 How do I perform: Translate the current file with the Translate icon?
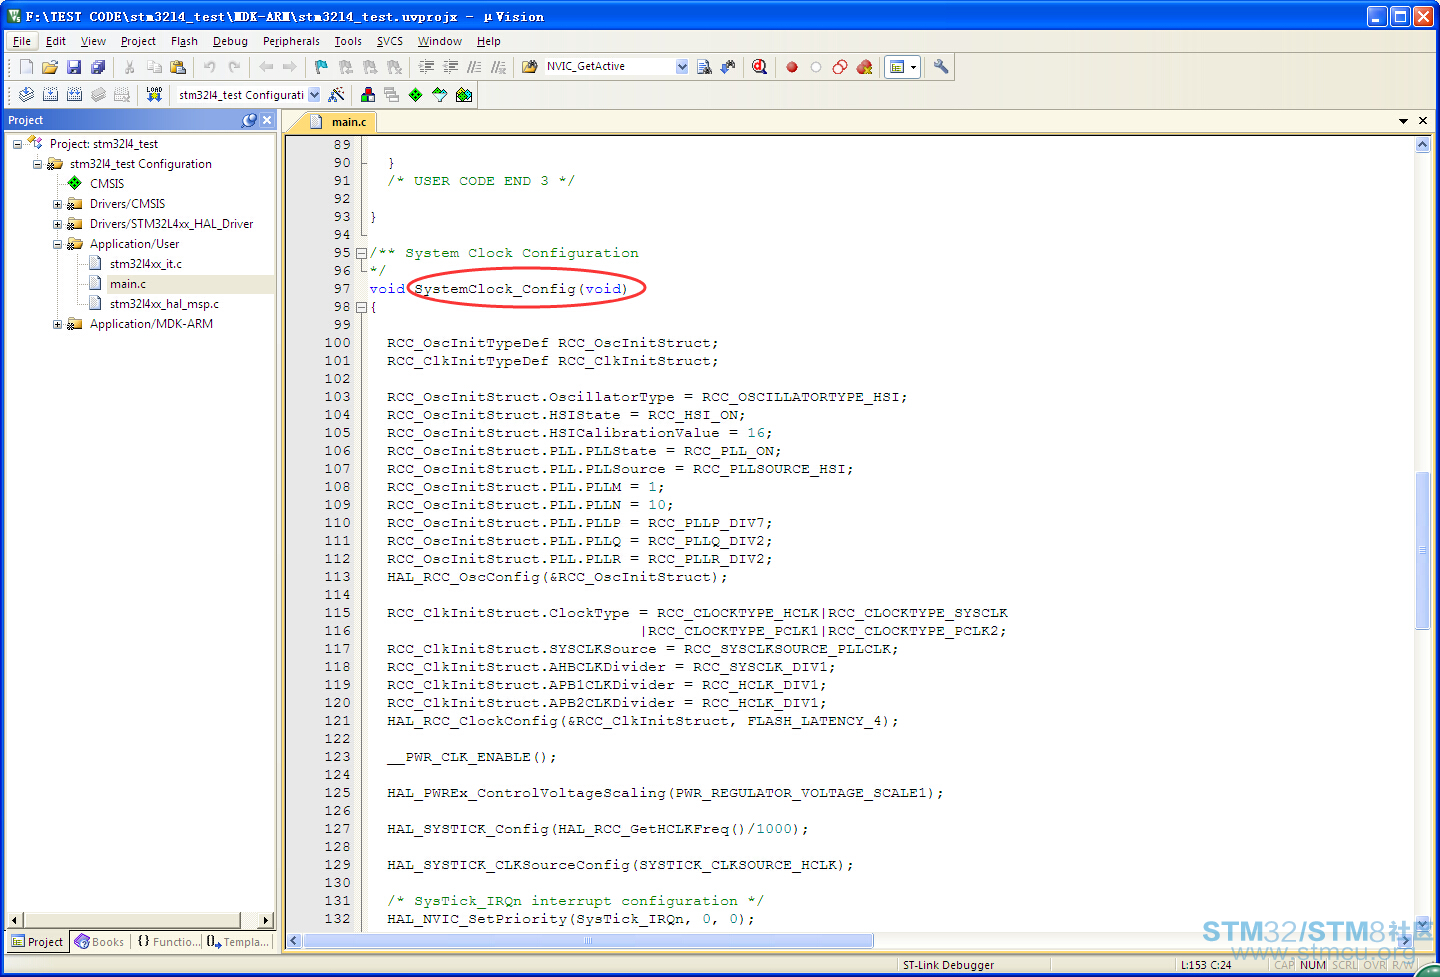coord(26,95)
